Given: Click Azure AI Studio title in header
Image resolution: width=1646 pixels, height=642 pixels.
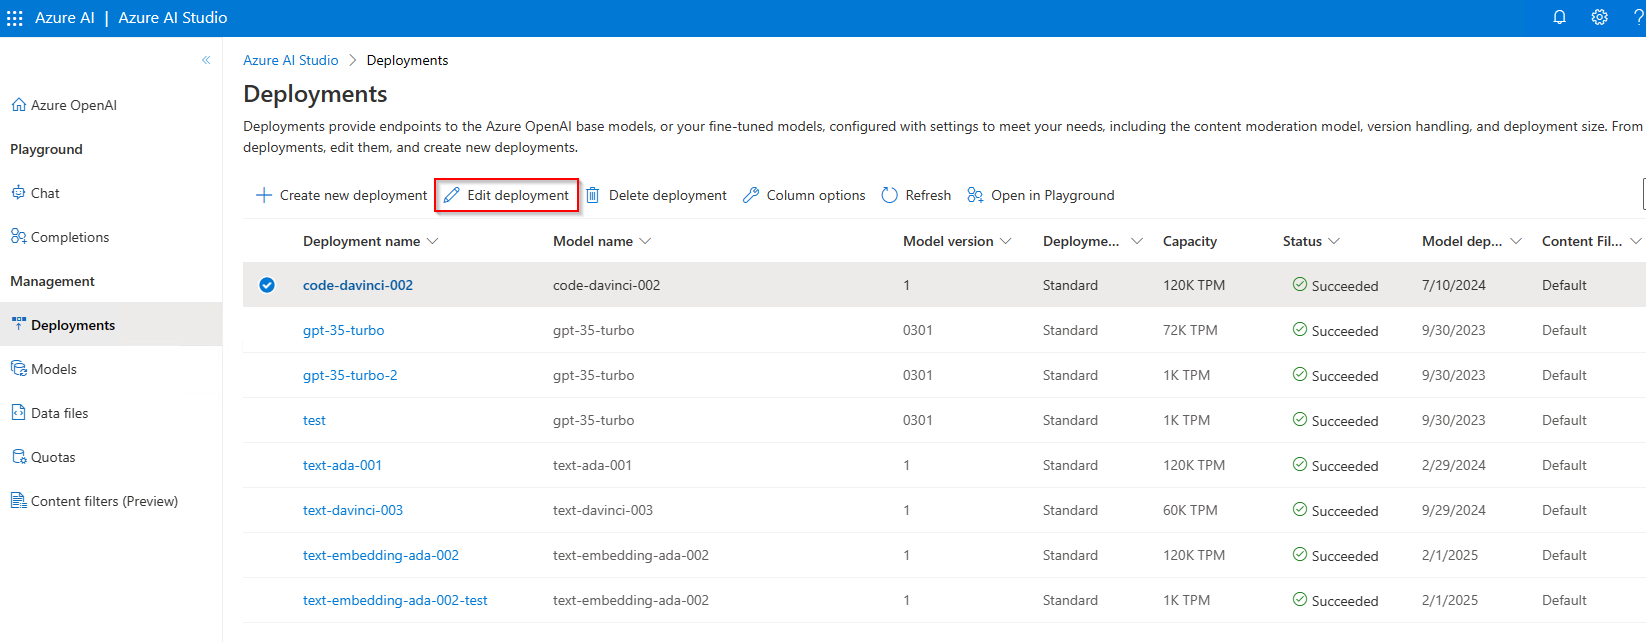Looking at the screenshot, I should [x=173, y=18].
